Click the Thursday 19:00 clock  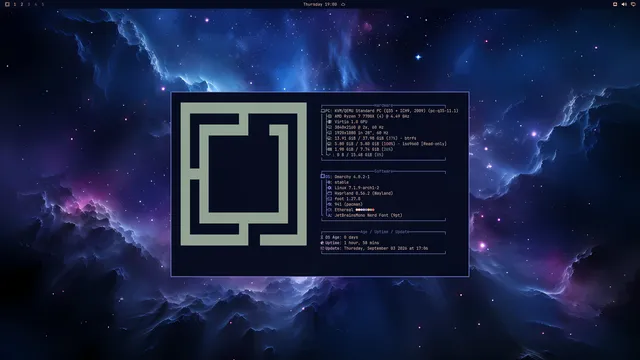[320, 4]
